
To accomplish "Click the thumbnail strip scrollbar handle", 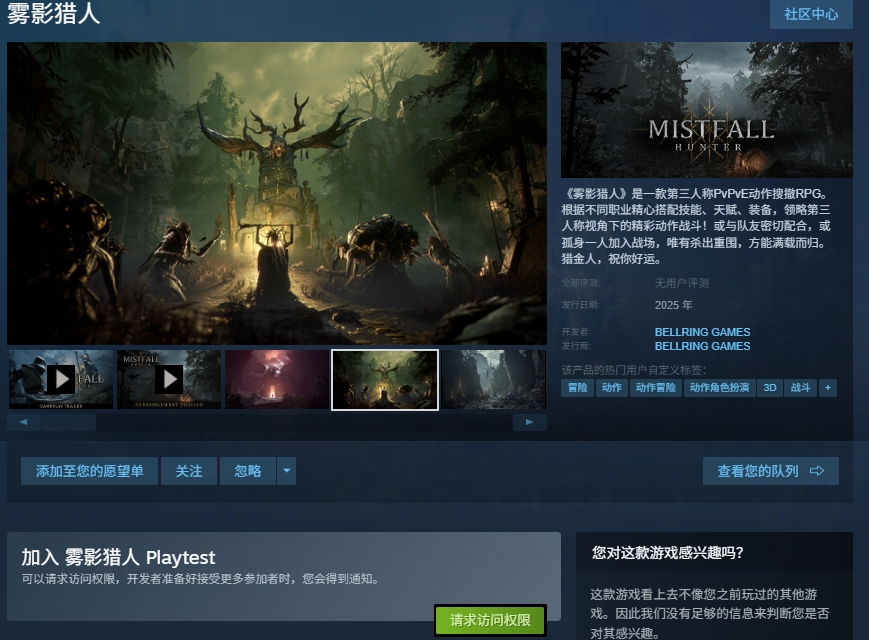I will [x=68, y=422].
